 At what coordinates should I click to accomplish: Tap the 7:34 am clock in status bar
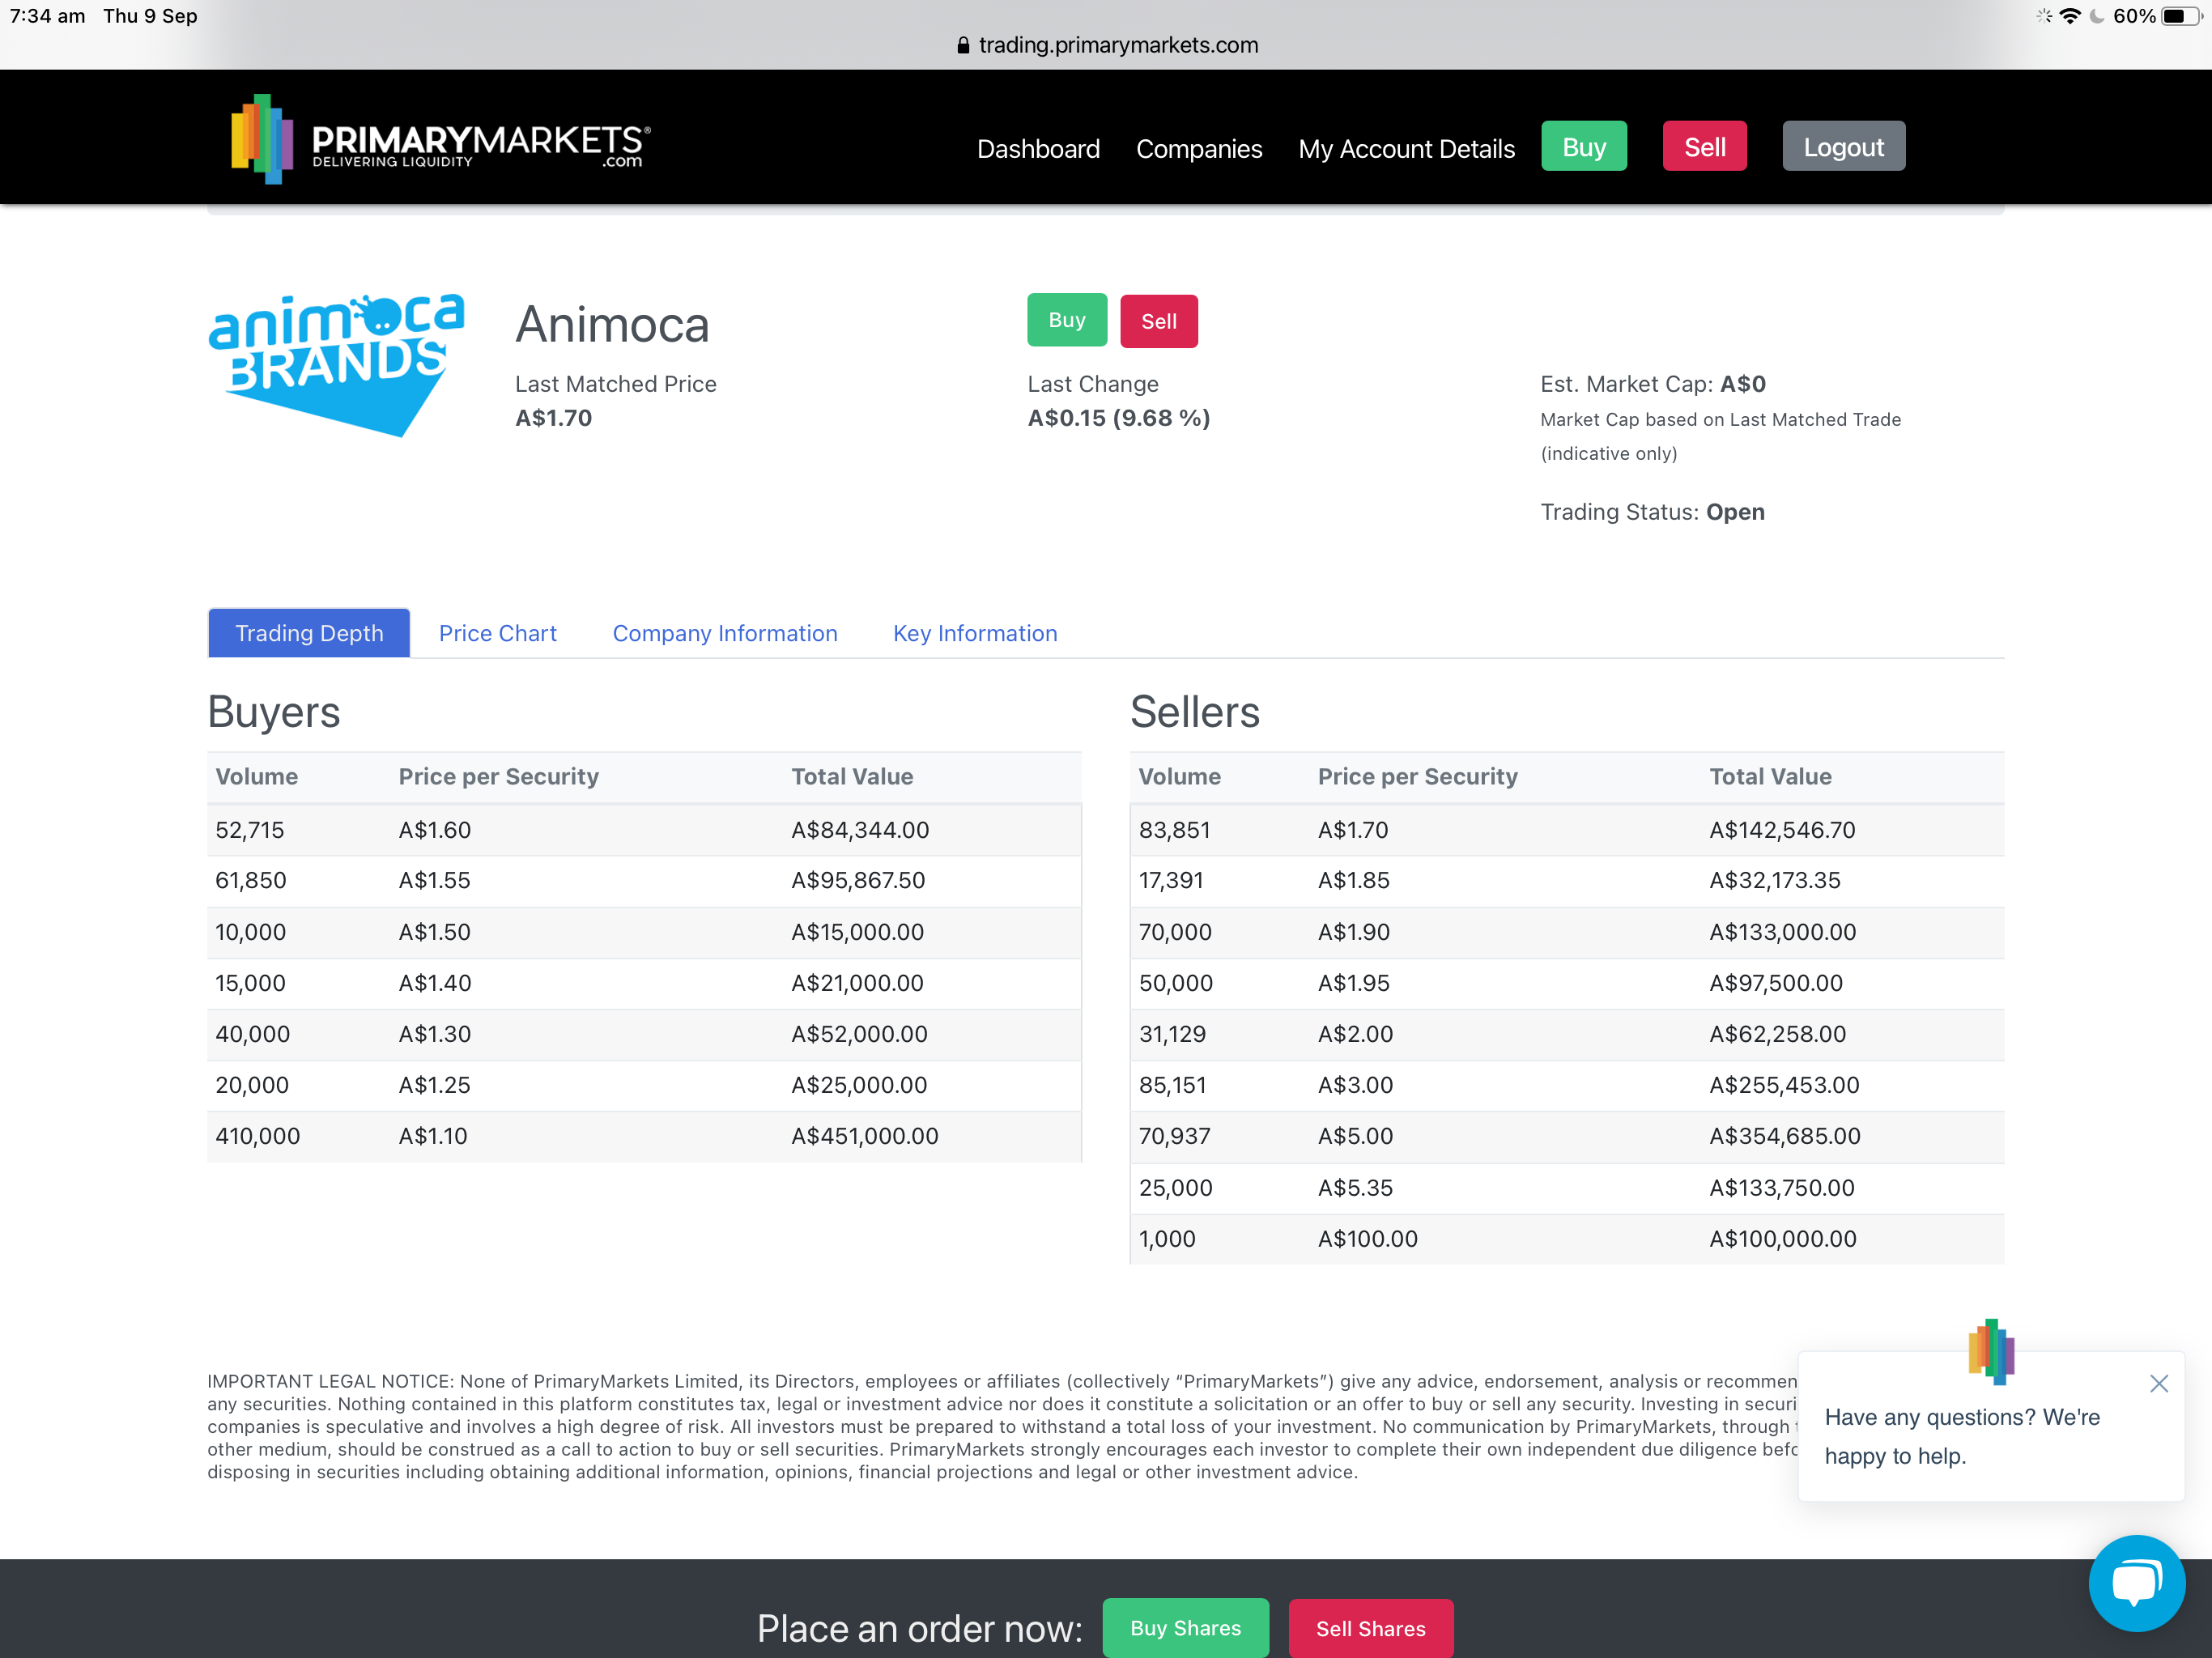[x=47, y=16]
